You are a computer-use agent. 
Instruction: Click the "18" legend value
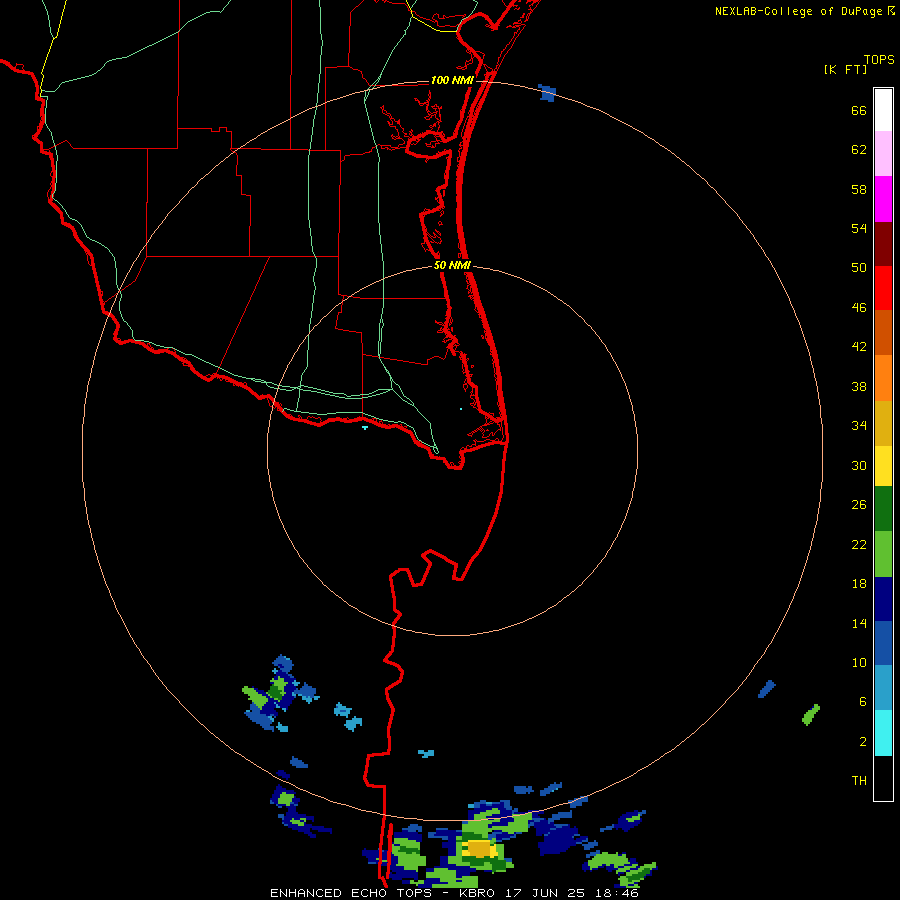859,584
